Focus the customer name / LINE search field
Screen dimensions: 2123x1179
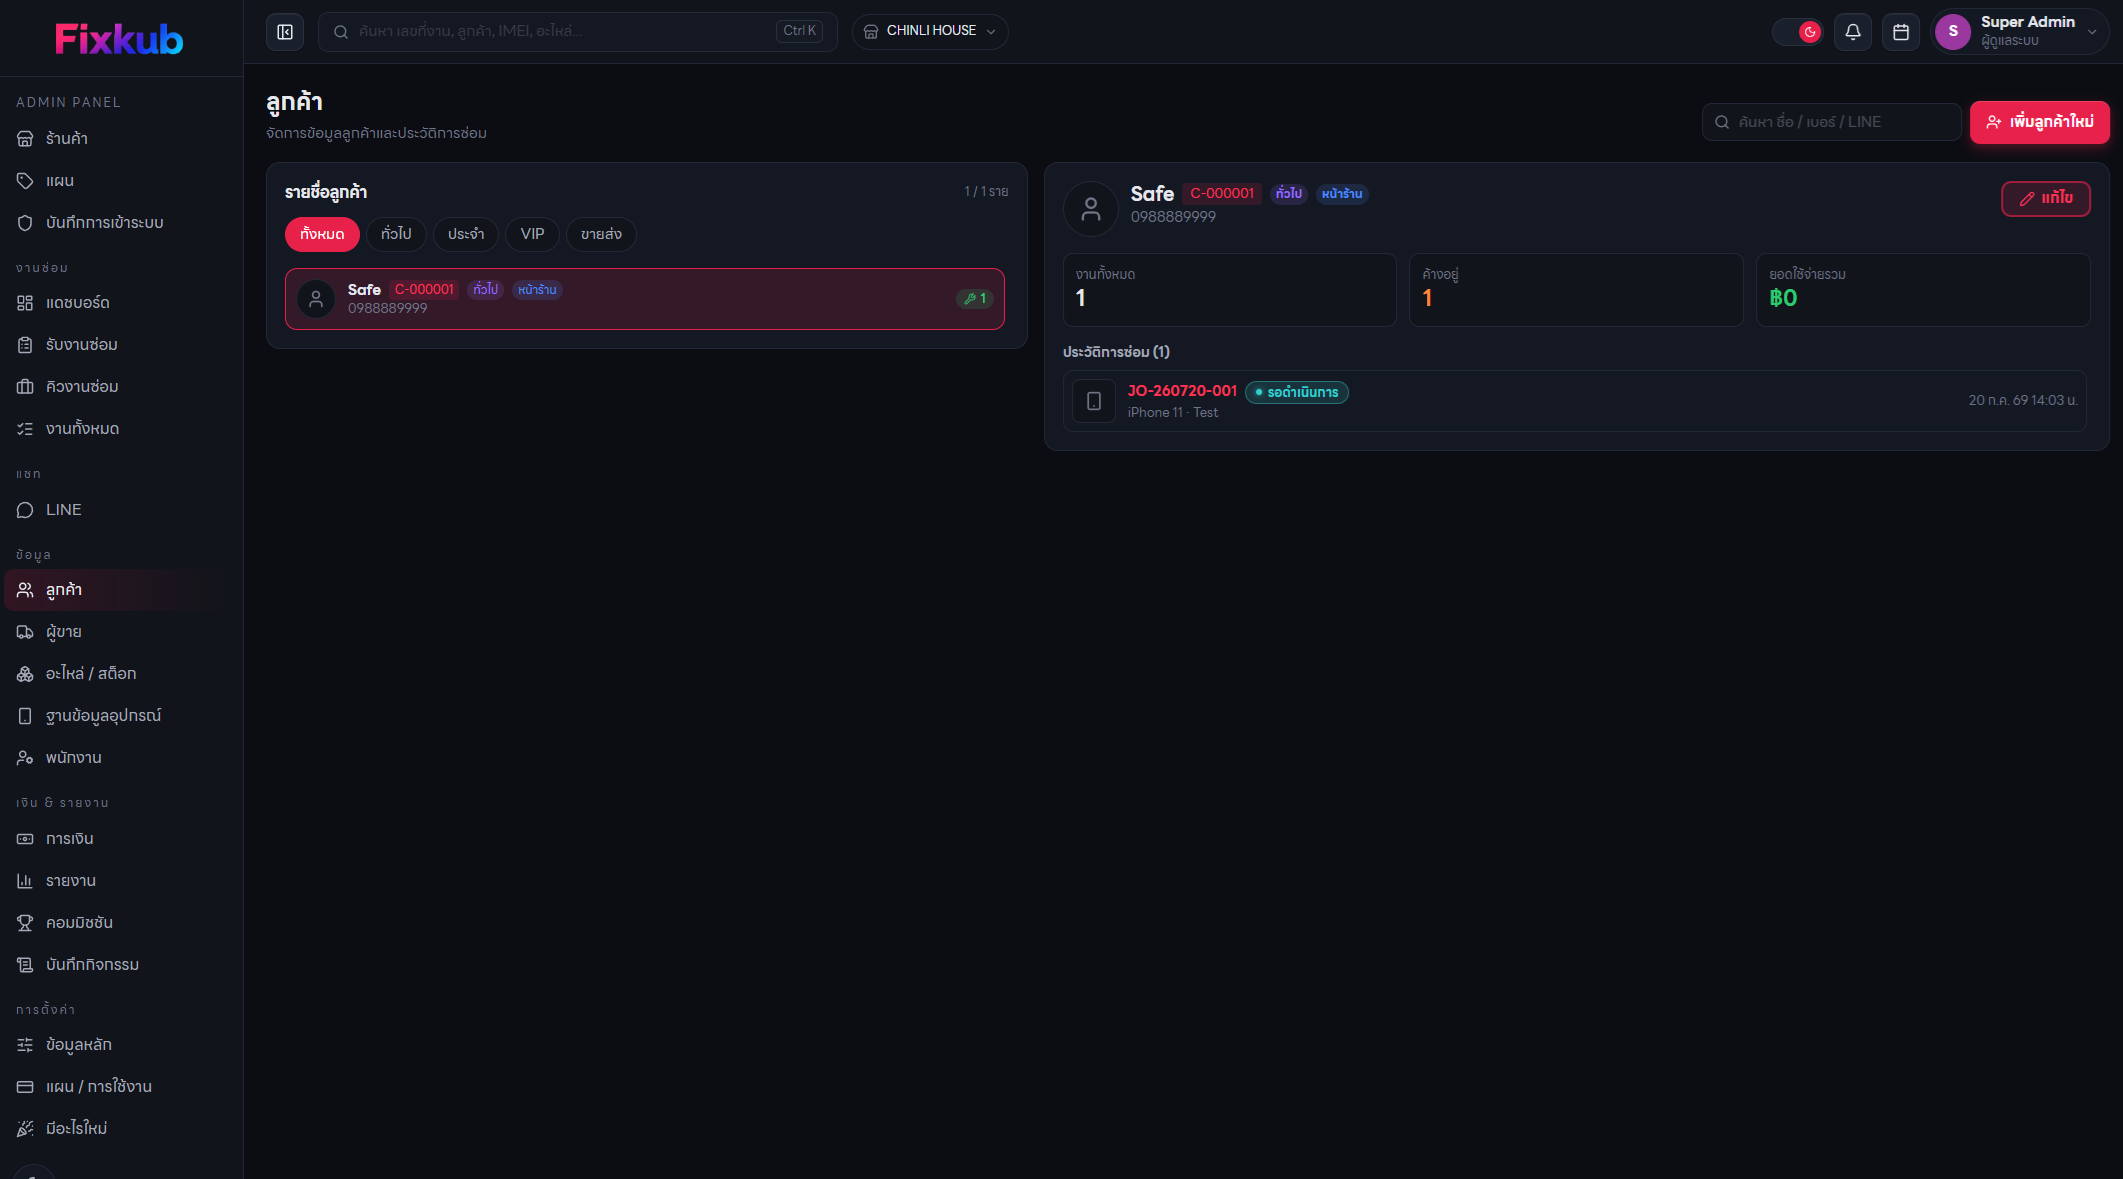coord(1831,122)
